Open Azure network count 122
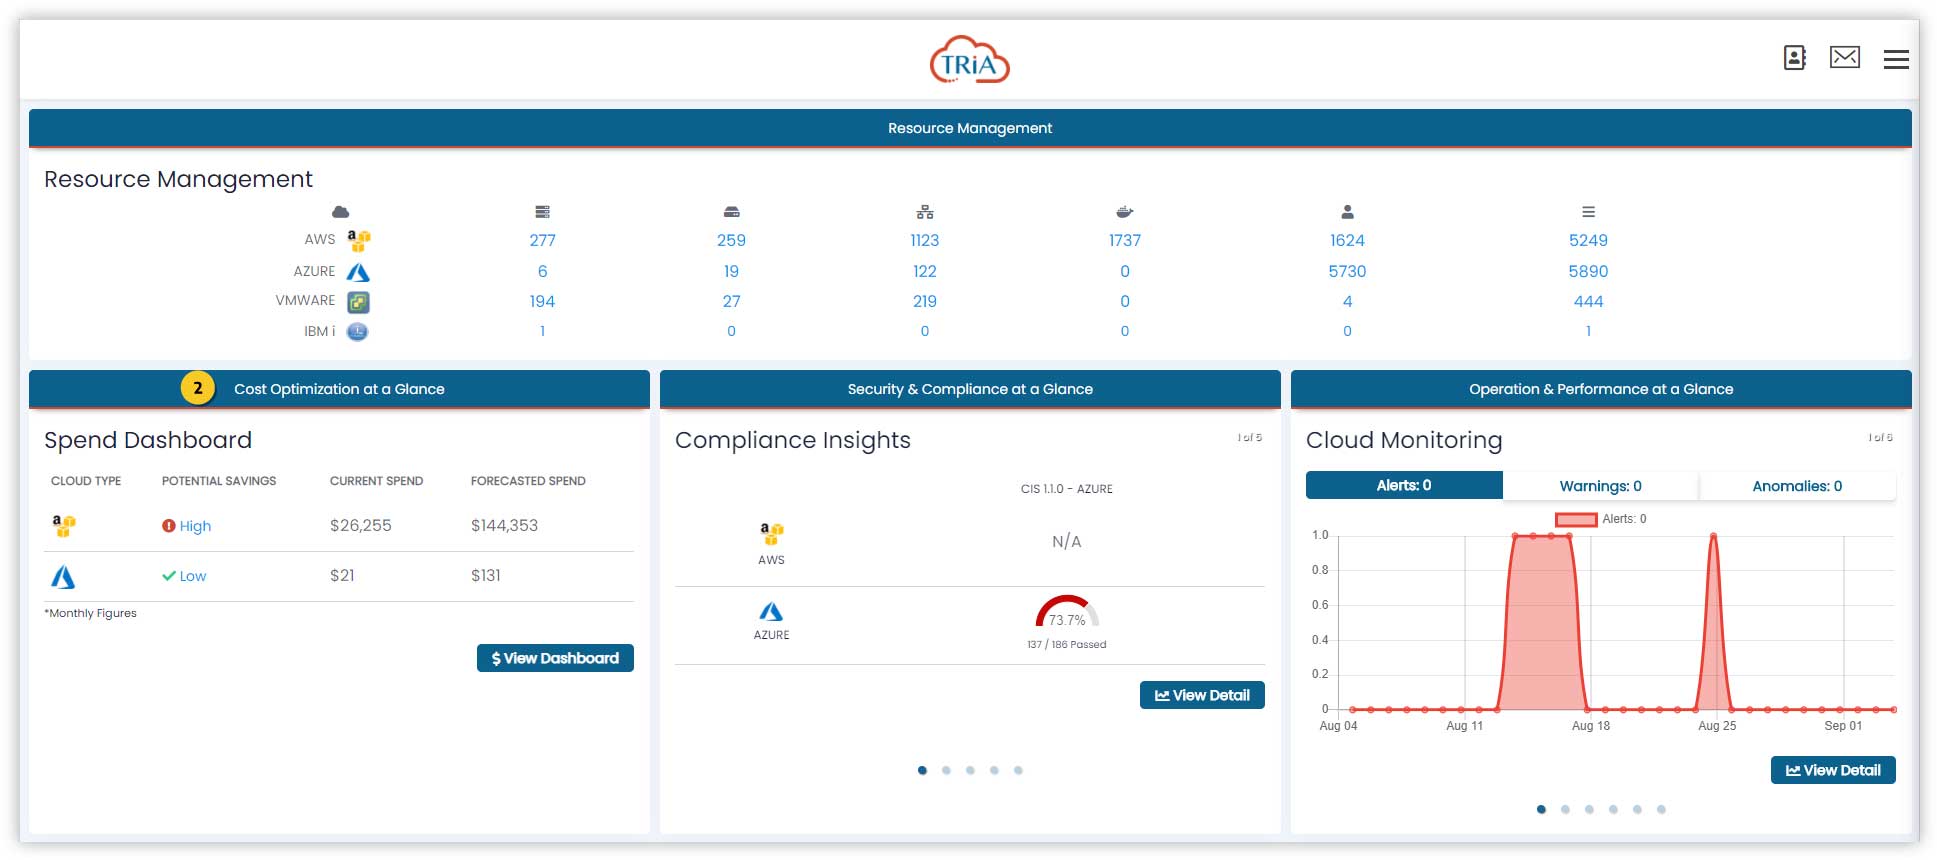 click(925, 271)
